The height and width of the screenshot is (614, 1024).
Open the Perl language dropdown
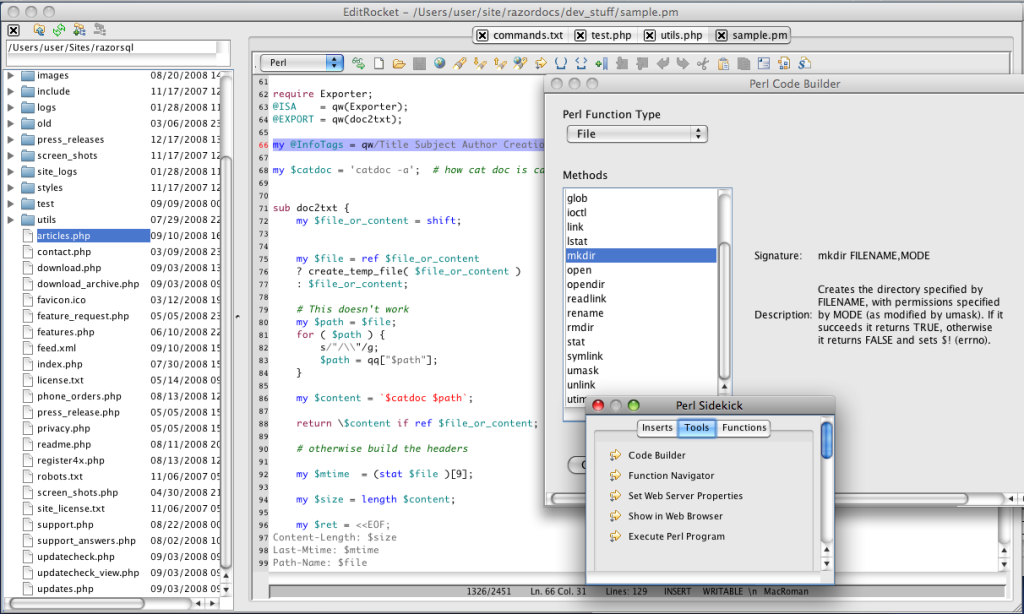pos(302,63)
